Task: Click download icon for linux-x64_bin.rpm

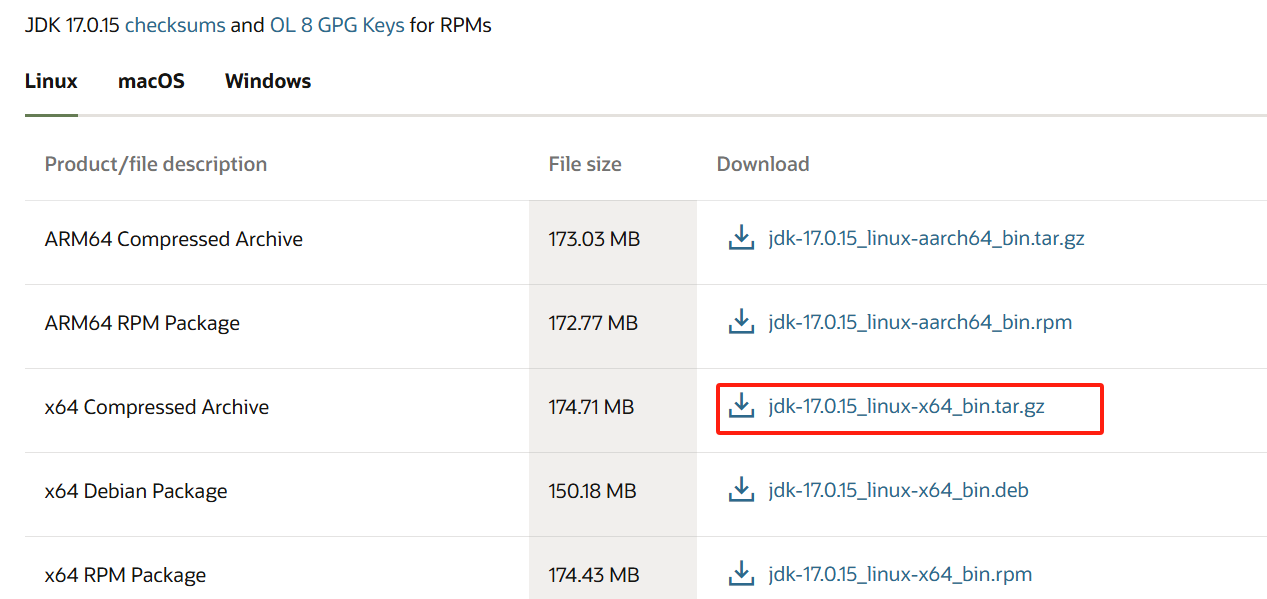Action: (x=741, y=574)
